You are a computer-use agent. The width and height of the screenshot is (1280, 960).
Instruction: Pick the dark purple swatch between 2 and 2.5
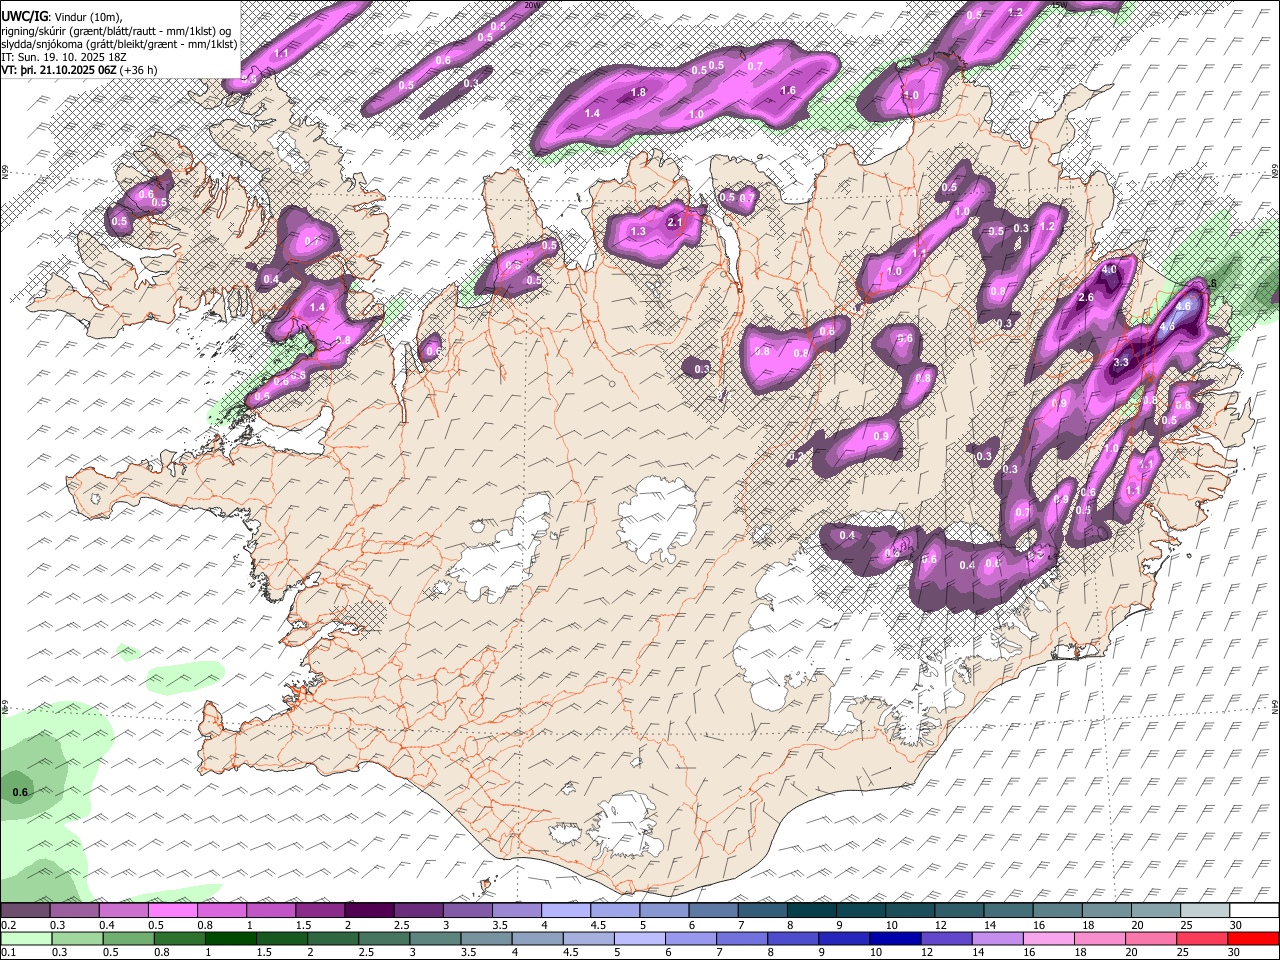(x=368, y=910)
